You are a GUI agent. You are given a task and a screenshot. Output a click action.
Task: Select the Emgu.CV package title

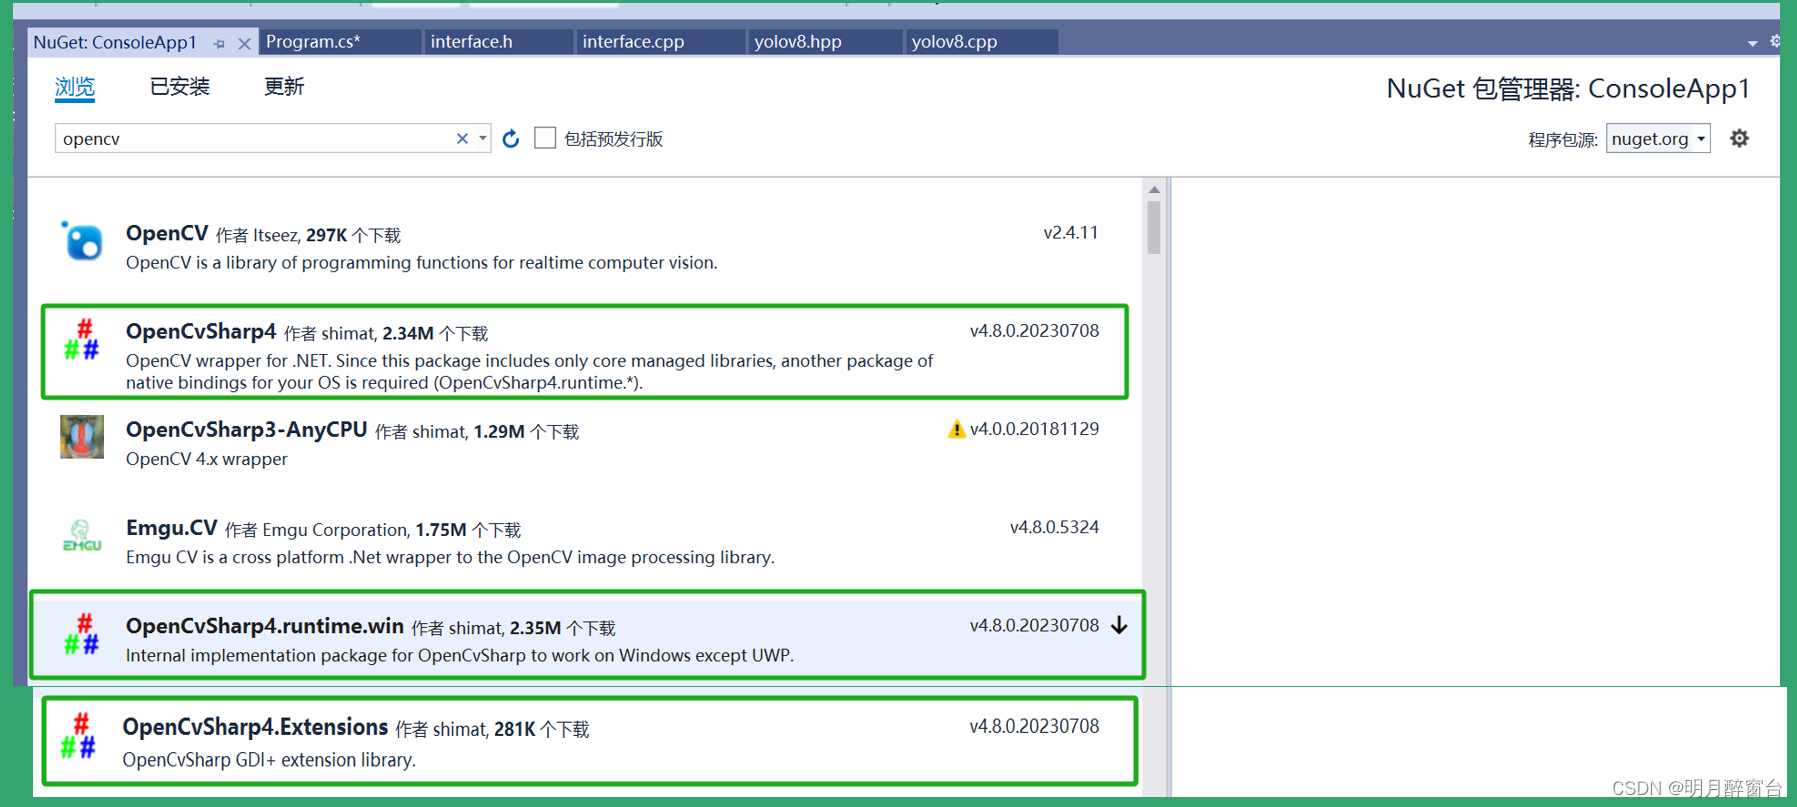point(172,528)
